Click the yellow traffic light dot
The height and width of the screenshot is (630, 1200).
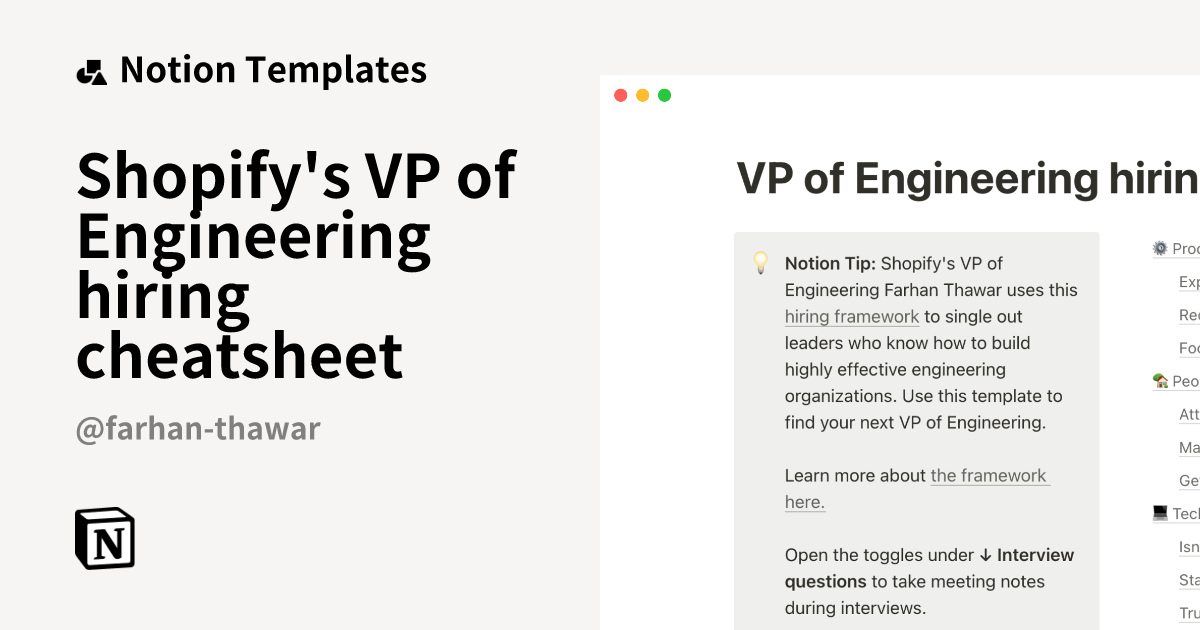tap(642, 94)
